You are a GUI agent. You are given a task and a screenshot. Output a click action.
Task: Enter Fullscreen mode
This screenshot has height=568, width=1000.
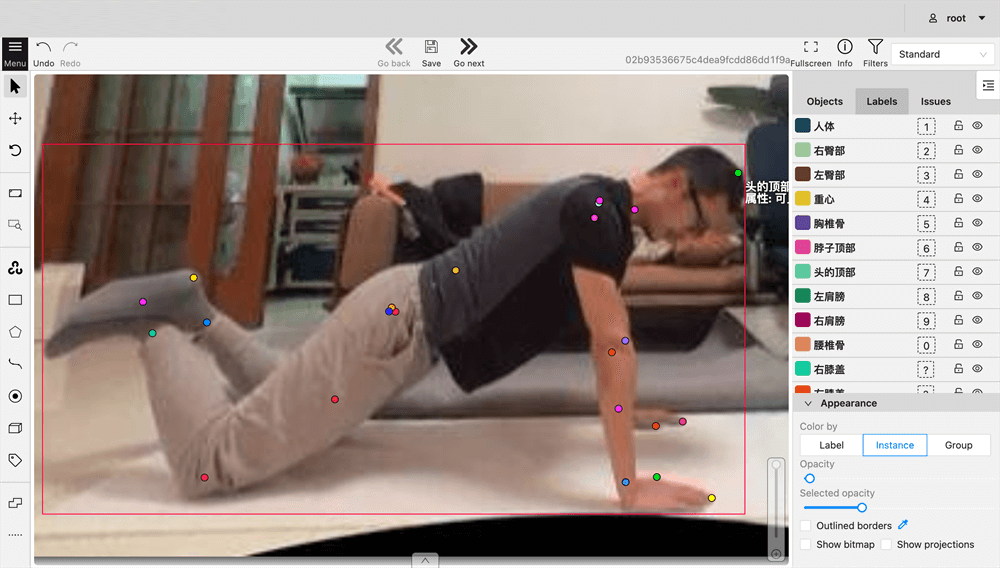[x=811, y=54]
